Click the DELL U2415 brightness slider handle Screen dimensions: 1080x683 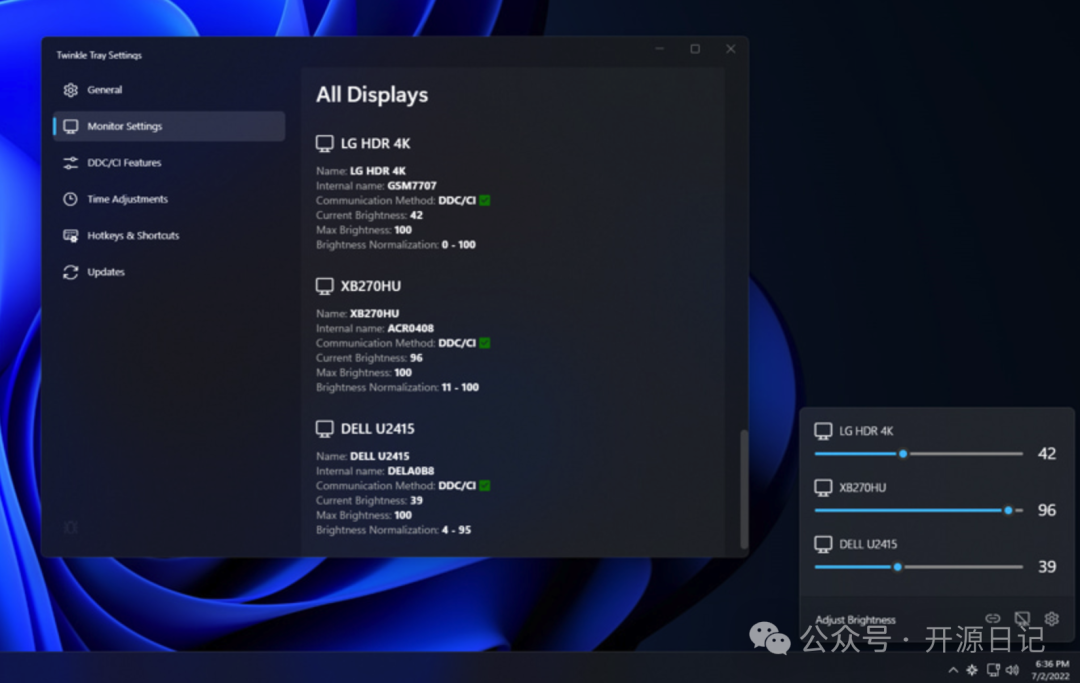click(x=897, y=567)
